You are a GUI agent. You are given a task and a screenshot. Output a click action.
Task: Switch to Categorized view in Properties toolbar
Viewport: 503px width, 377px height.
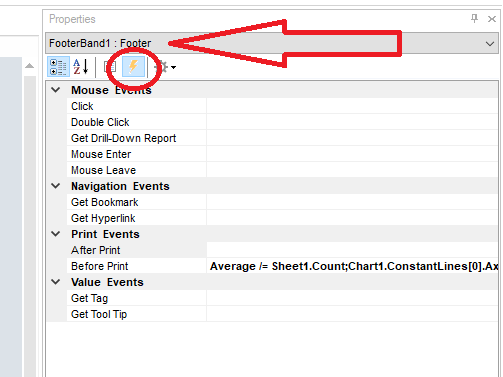[x=58, y=67]
